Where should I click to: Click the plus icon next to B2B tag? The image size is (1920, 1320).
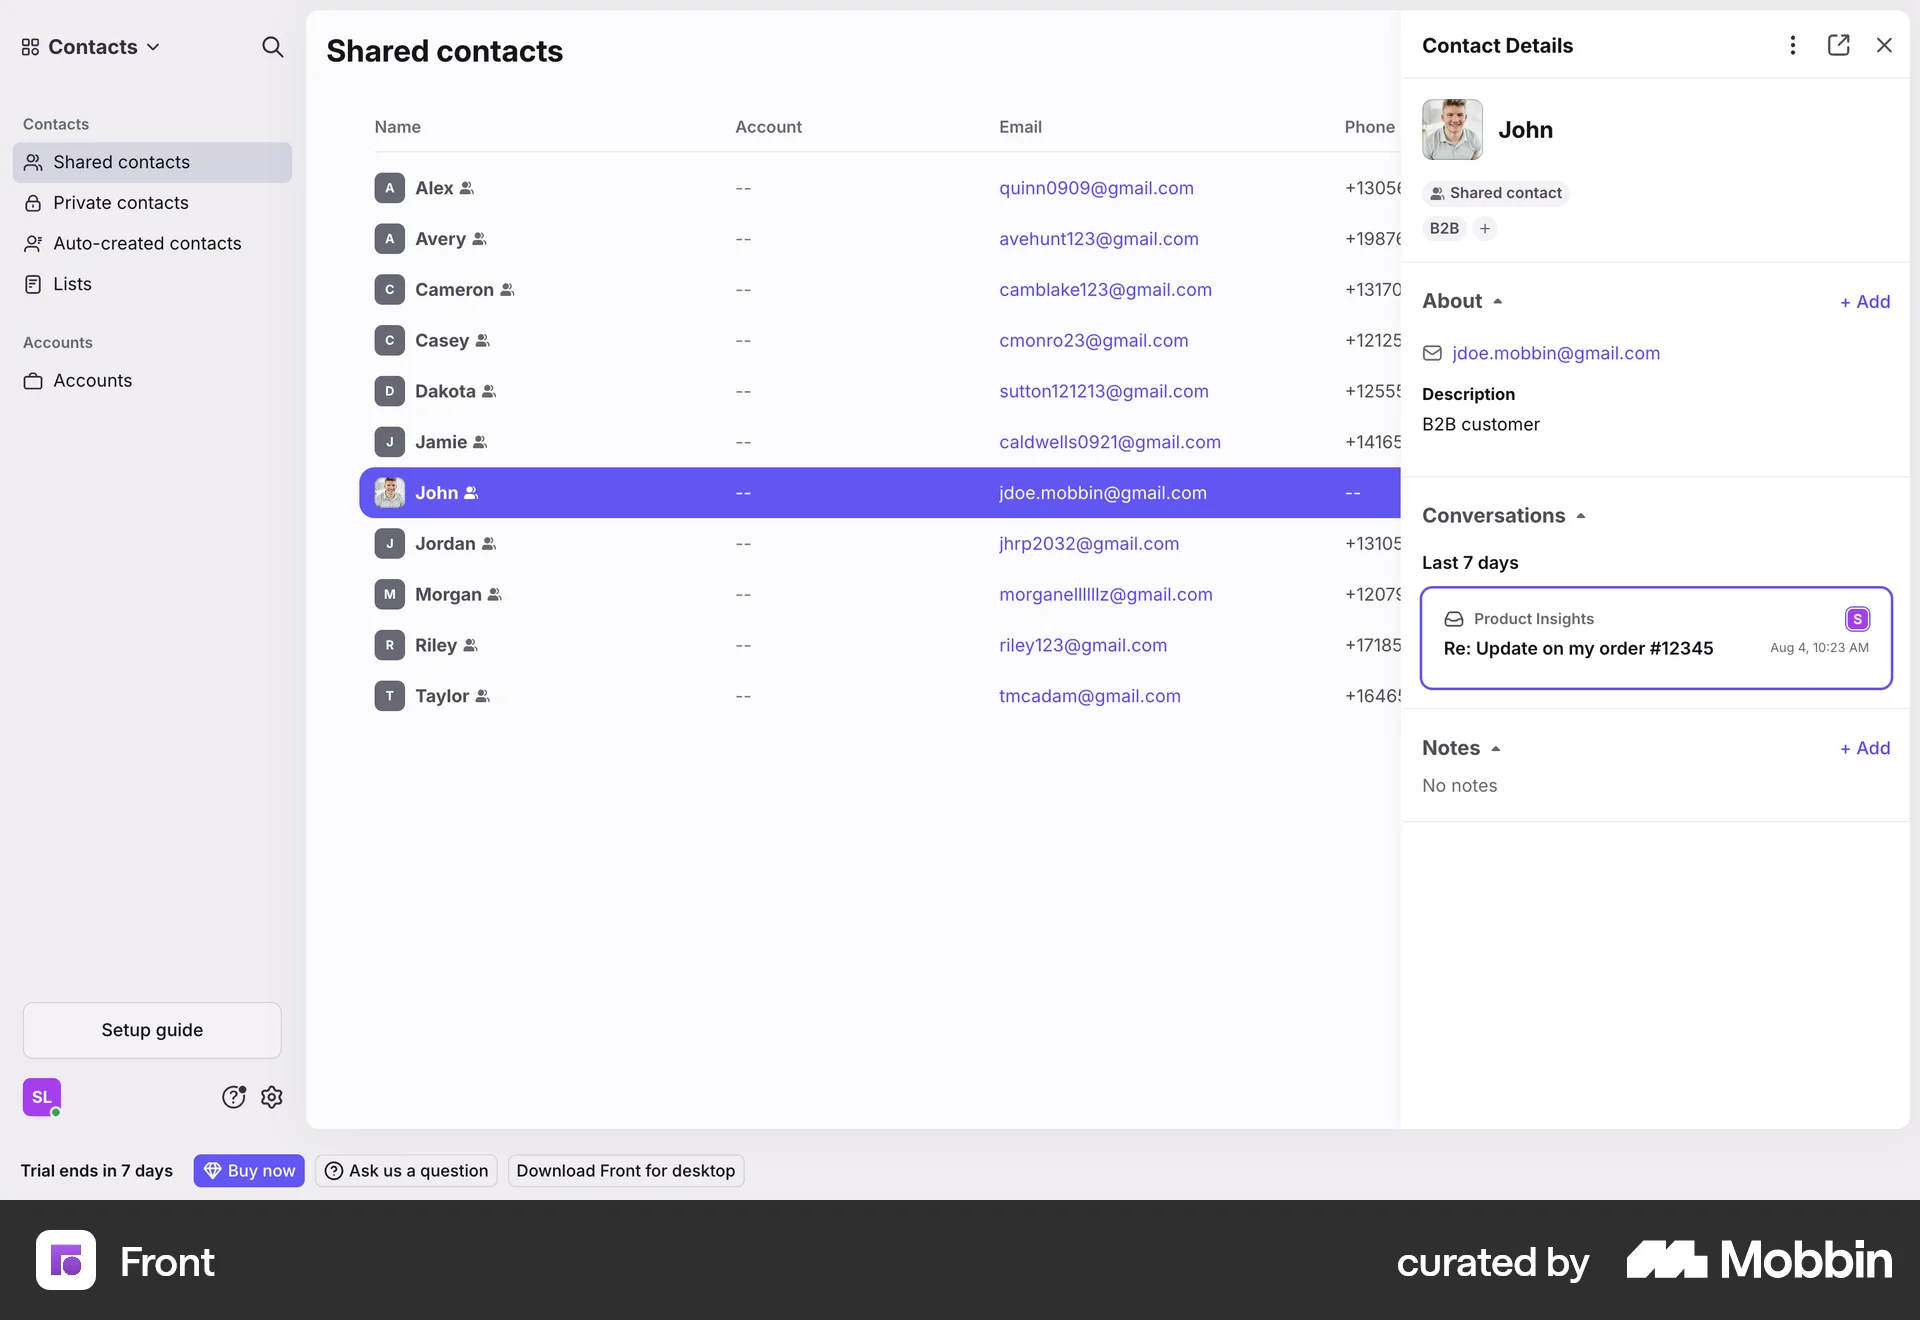pyautogui.click(x=1485, y=229)
